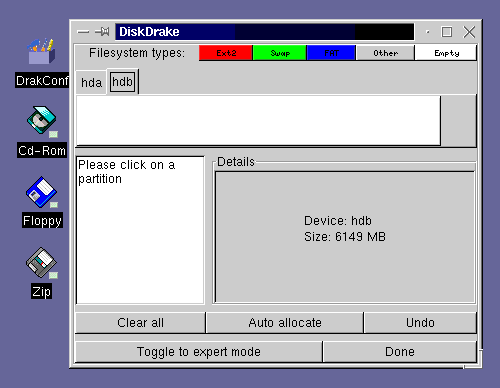Click 'Please click on a partition' text
500x388 pixels.
[x=127, y=172]
